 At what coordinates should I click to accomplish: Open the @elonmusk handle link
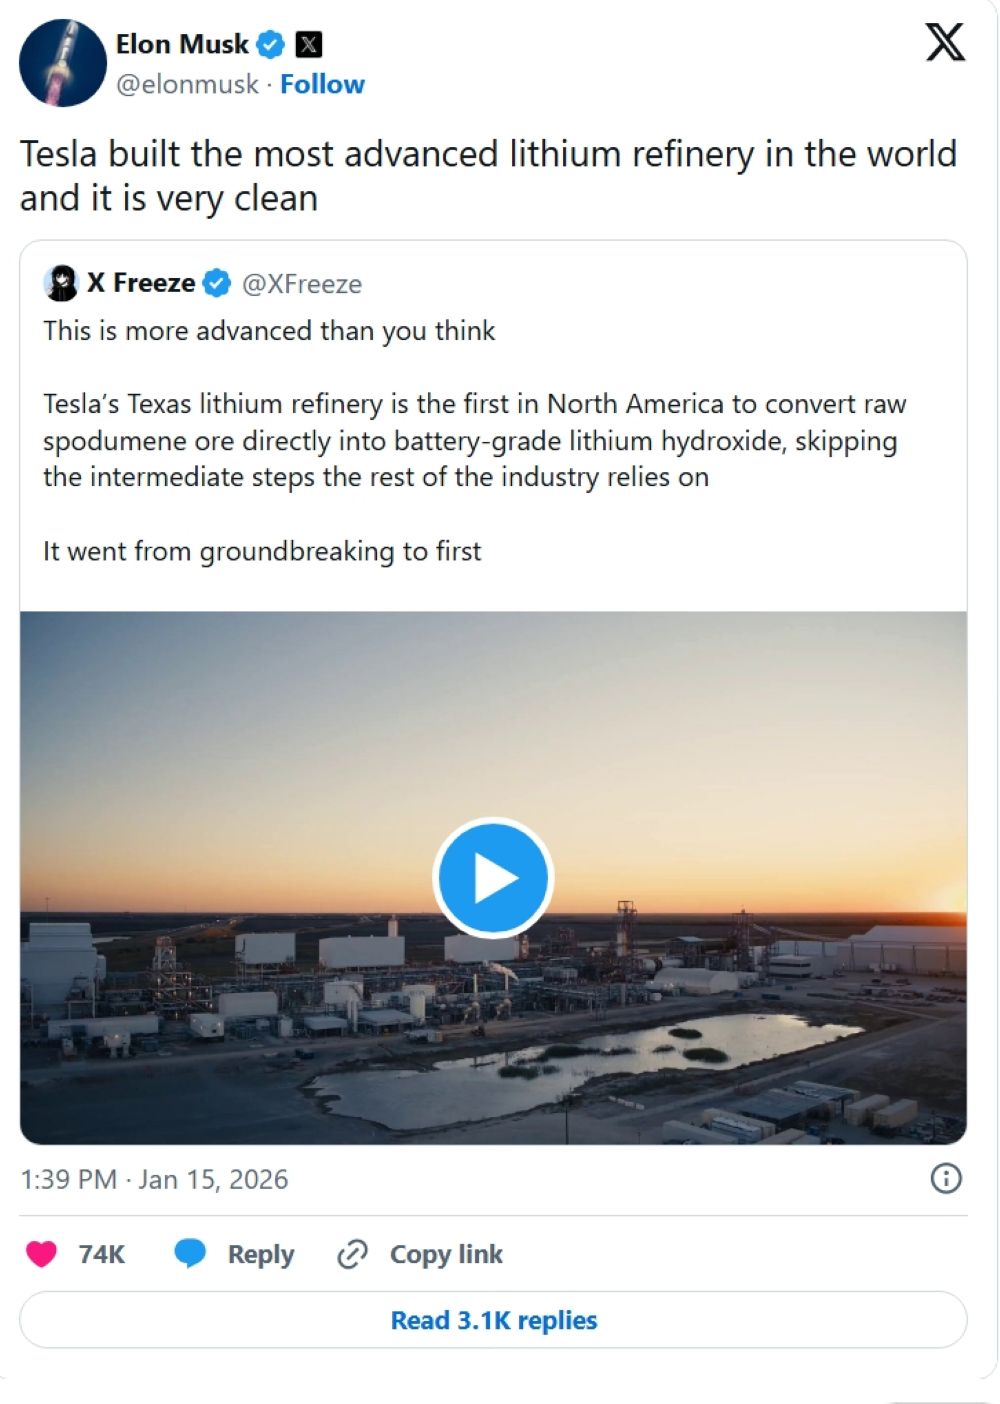pyautogui.click(x=187, y=84)
